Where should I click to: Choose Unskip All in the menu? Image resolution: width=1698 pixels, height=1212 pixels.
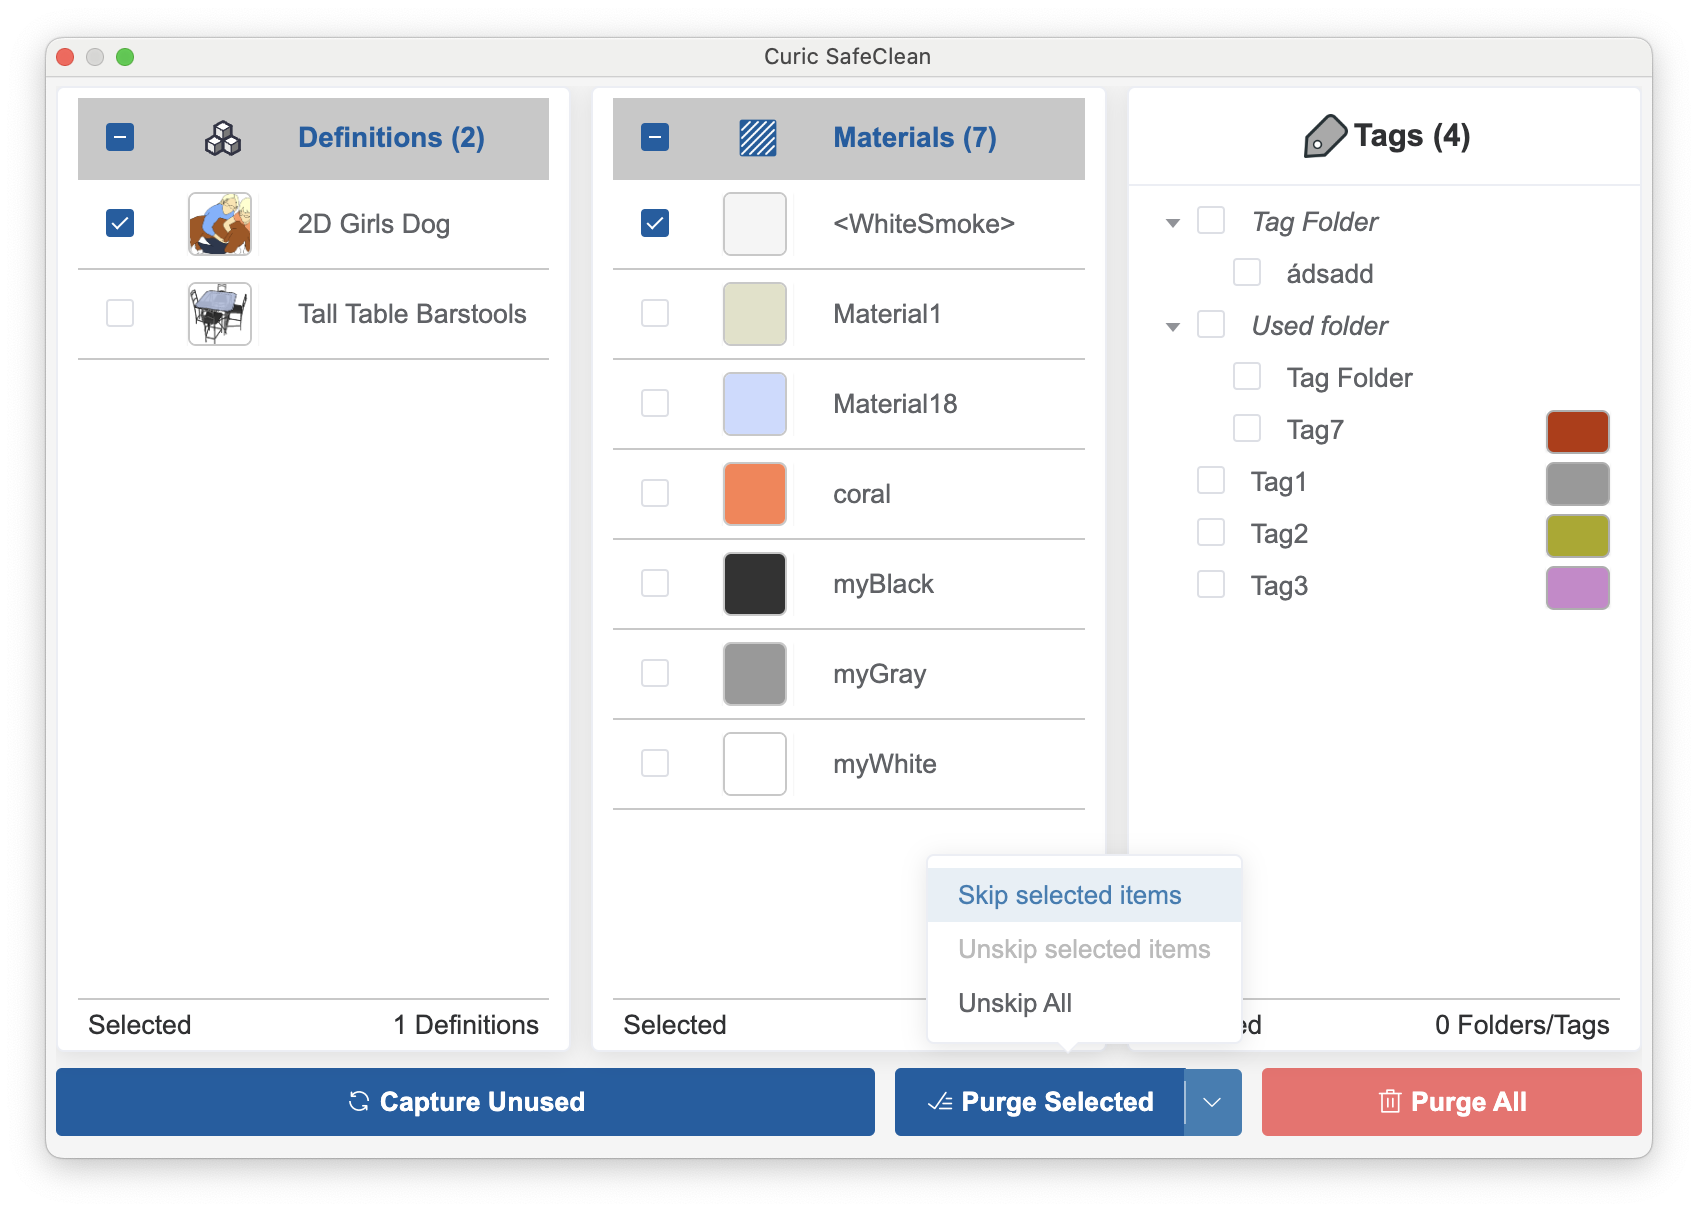click(x=1014, y=1003)
